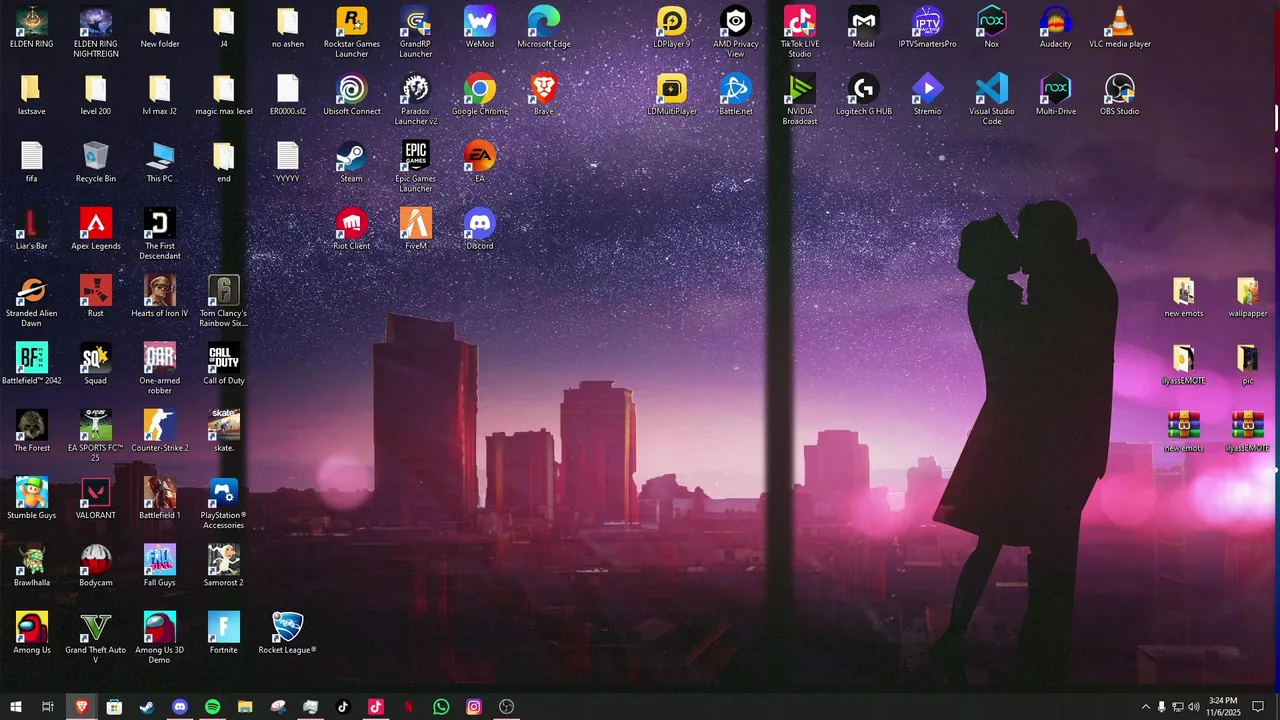Viewport: 1280px width, 720px height.
Task: Select the Discord desktop shortcut icon
Action: pos(480,228)
